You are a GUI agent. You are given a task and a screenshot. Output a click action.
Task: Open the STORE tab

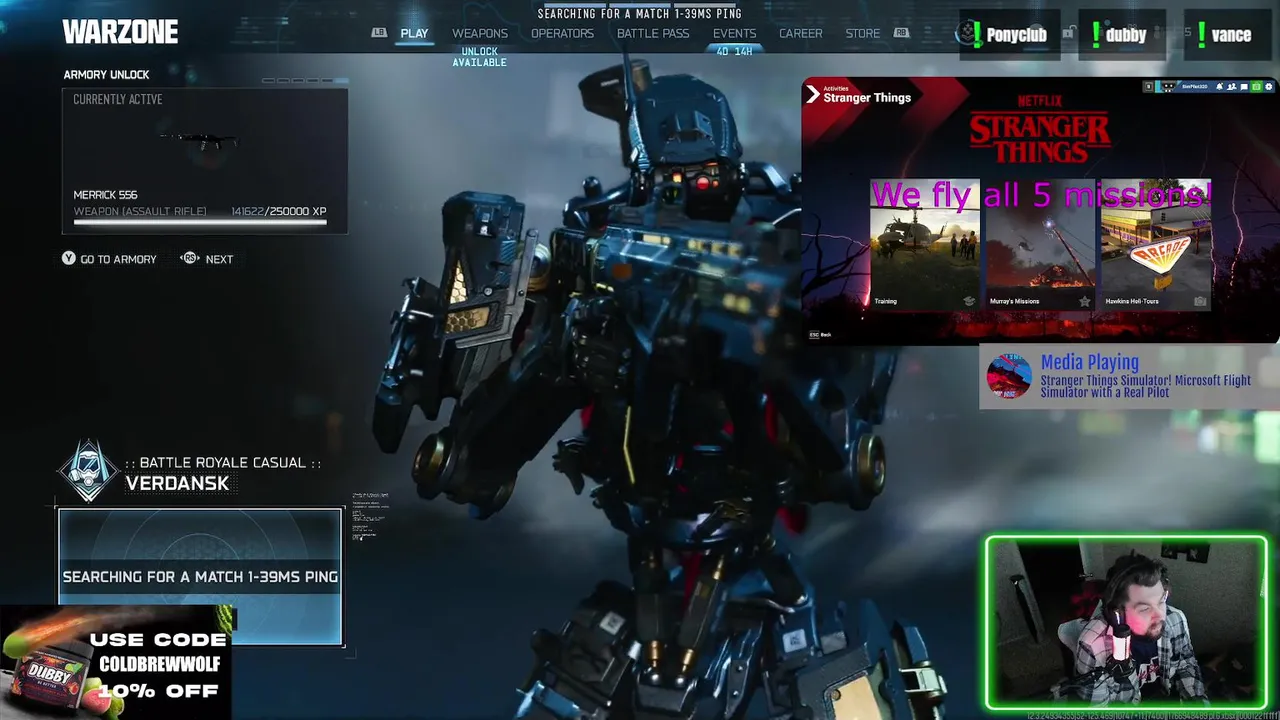(863, 33)
